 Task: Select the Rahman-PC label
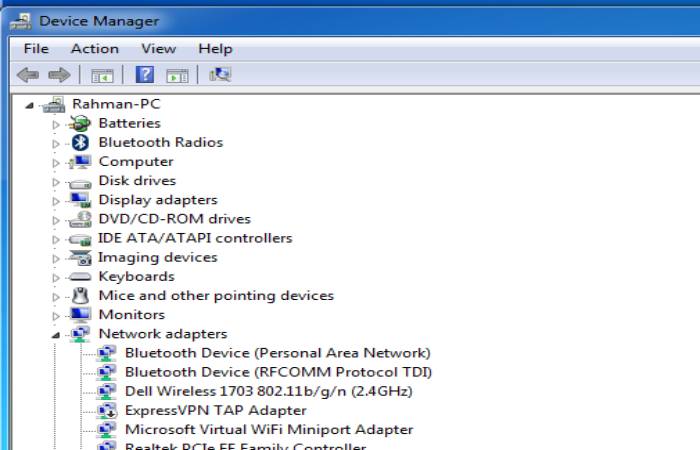pos(116,104)
